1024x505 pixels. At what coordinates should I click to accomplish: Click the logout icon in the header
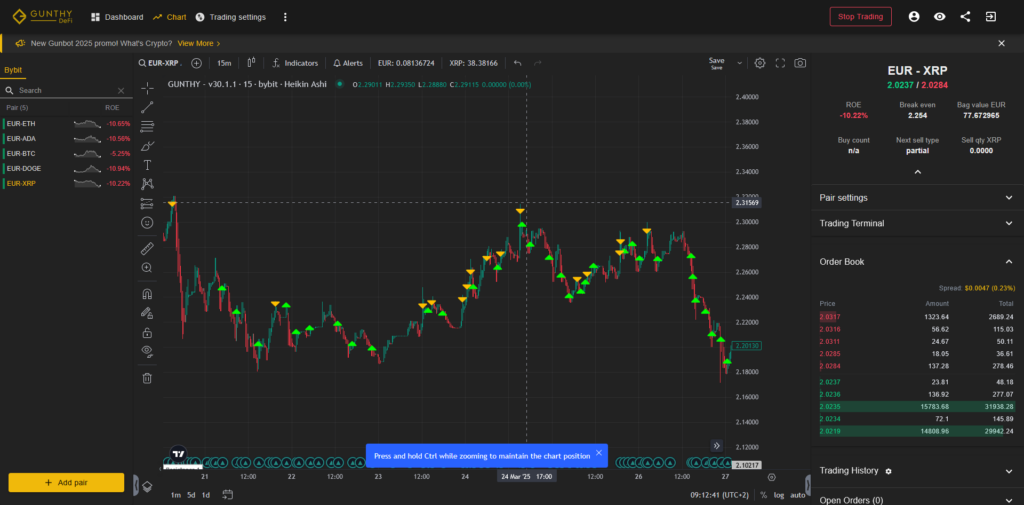991,17
